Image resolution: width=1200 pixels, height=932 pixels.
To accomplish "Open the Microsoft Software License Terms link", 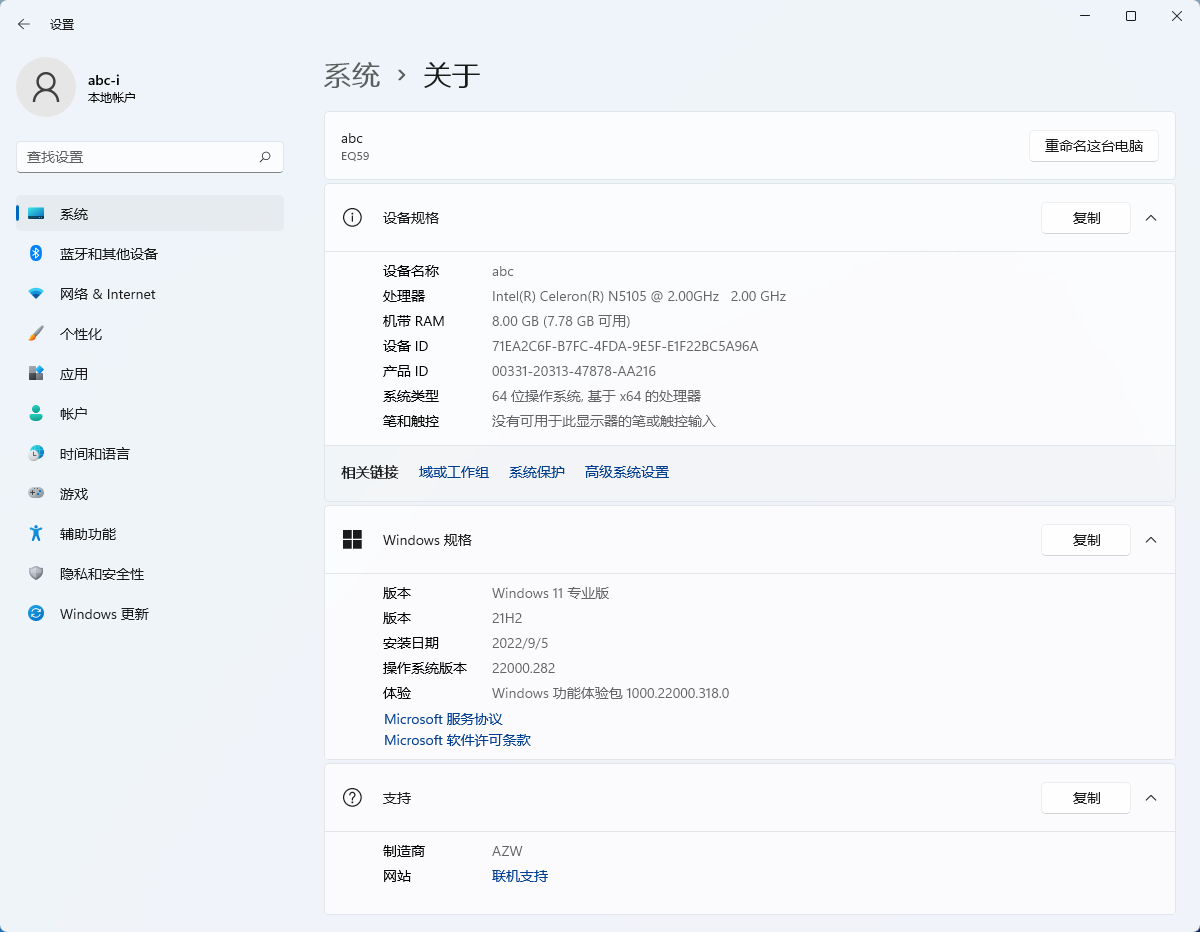I will (x=457, y=741).
